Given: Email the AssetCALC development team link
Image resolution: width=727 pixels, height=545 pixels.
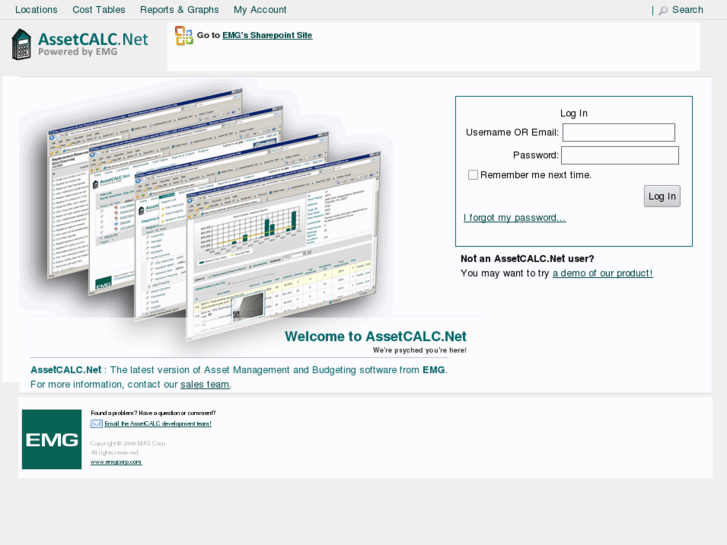Looking at the screenshot, I should (158, 423).
